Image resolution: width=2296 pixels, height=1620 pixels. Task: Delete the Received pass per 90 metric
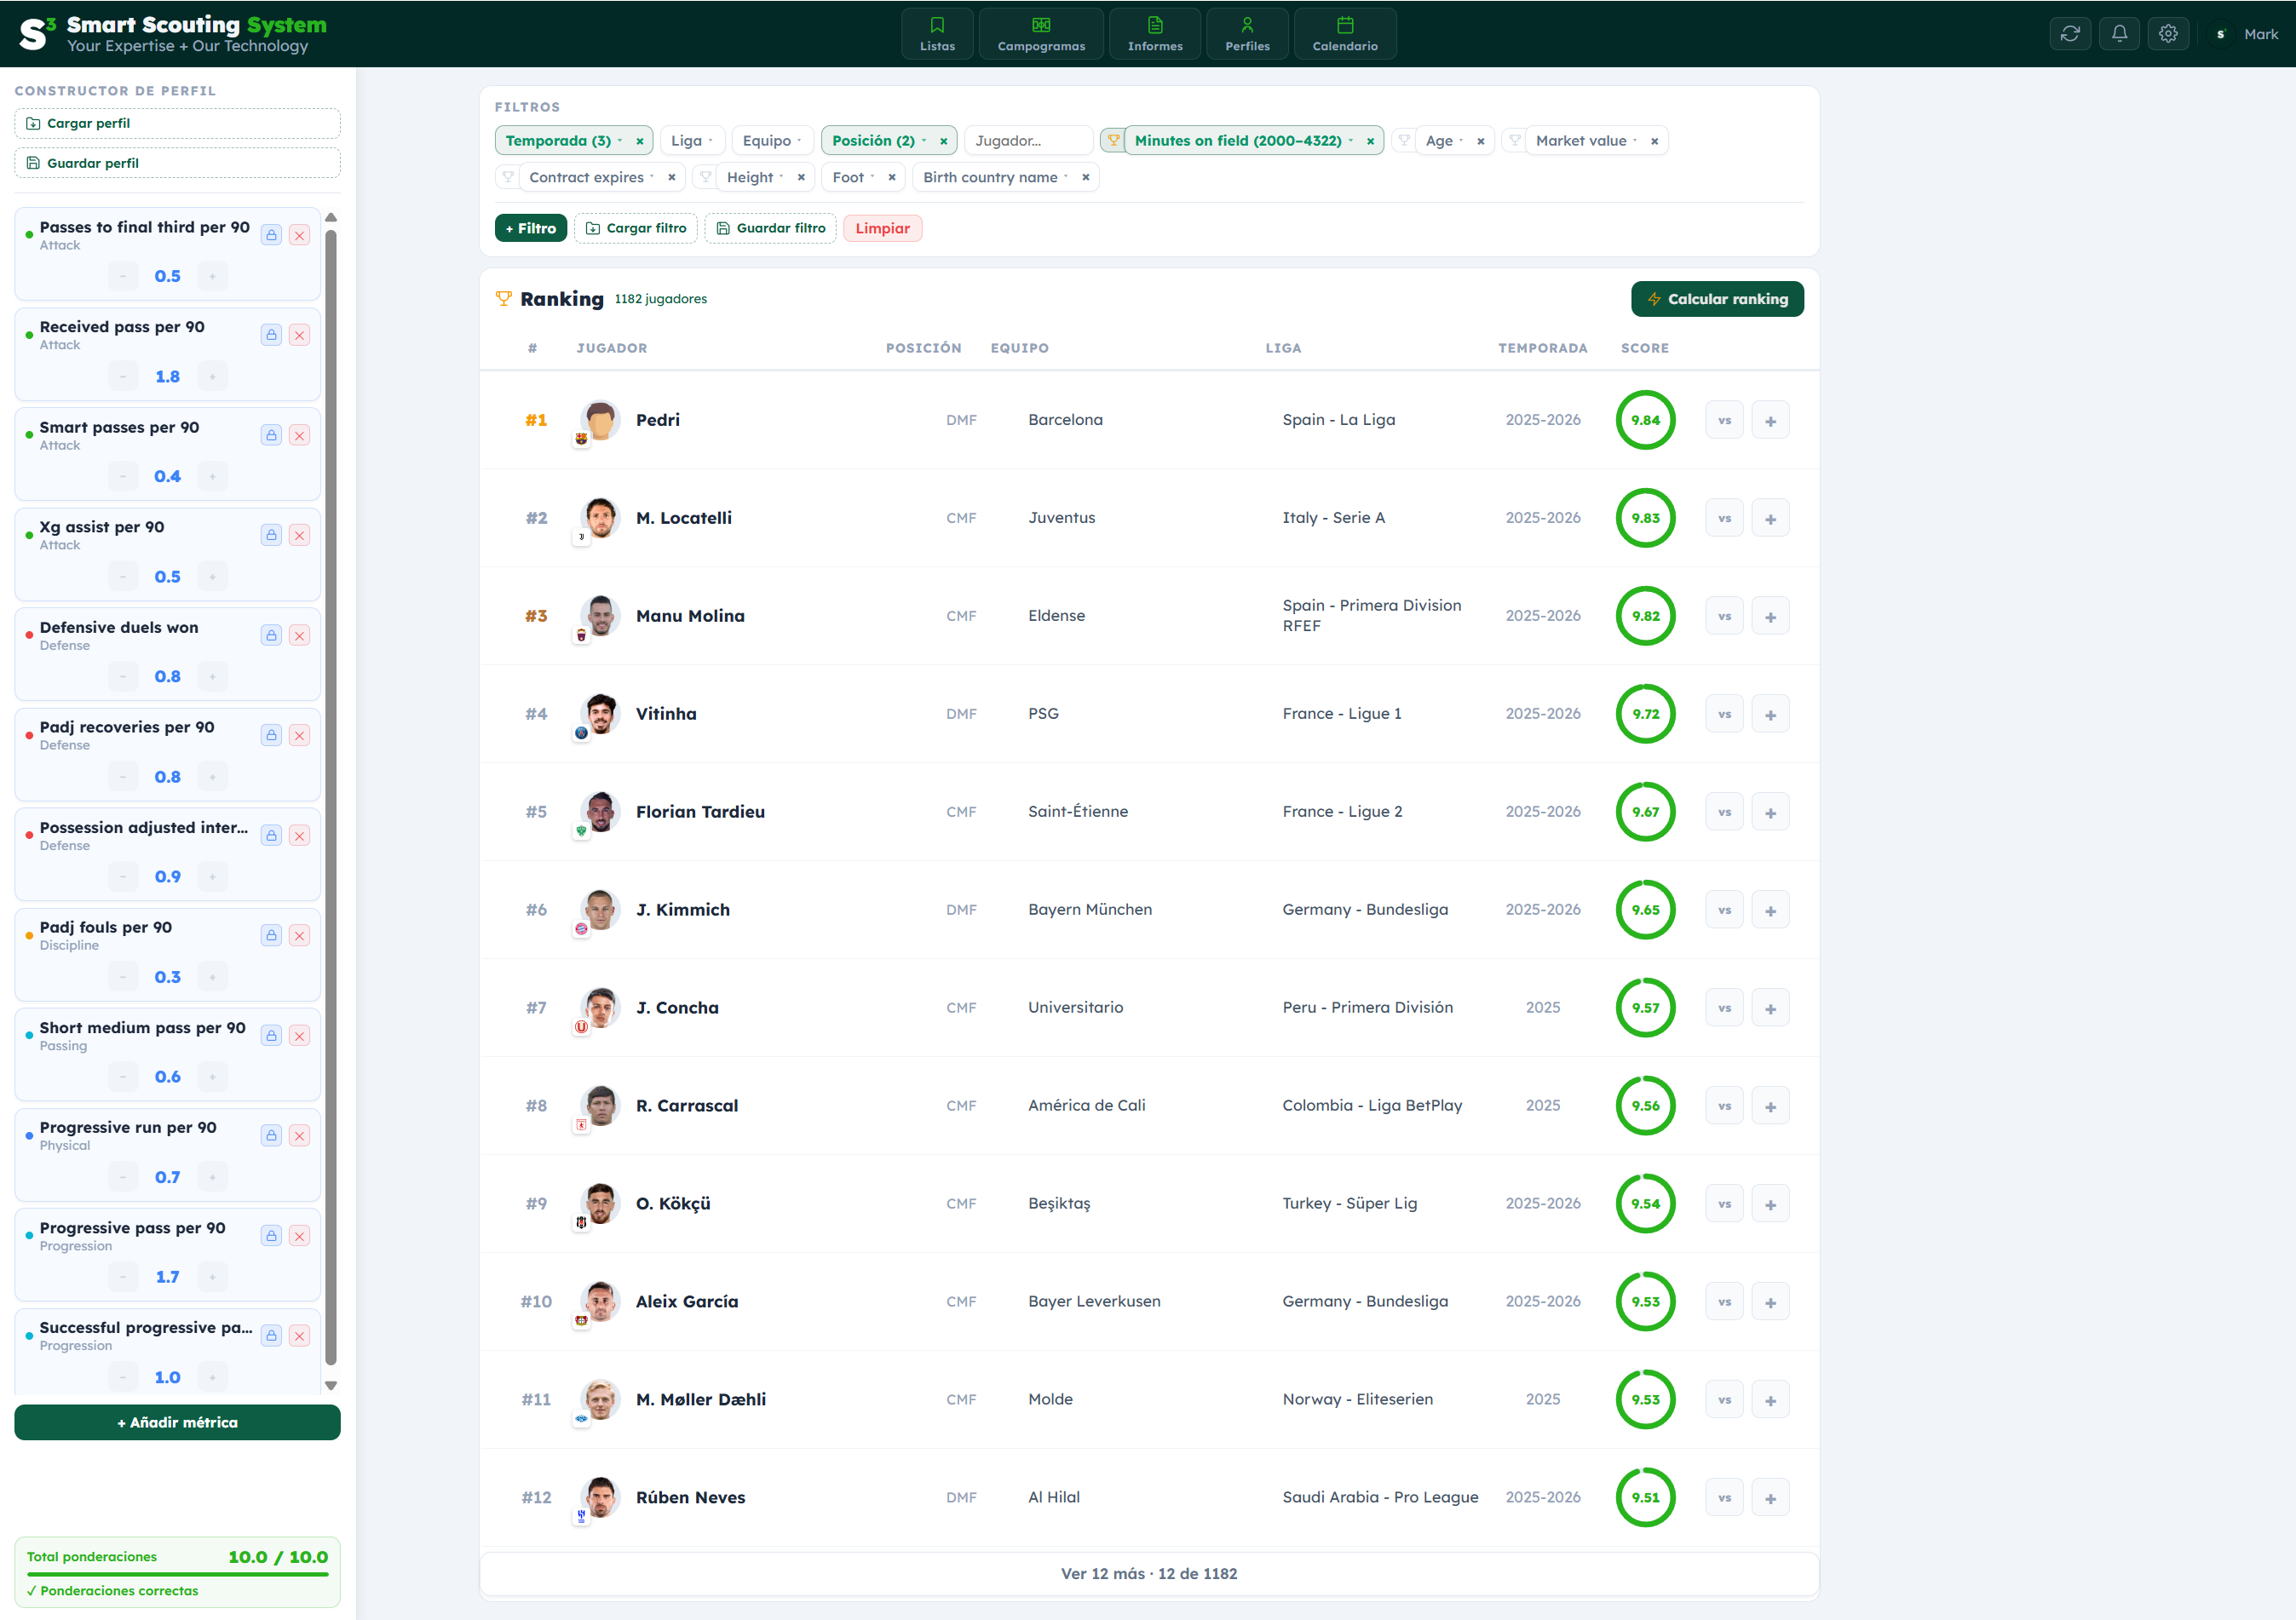(299, 335)
